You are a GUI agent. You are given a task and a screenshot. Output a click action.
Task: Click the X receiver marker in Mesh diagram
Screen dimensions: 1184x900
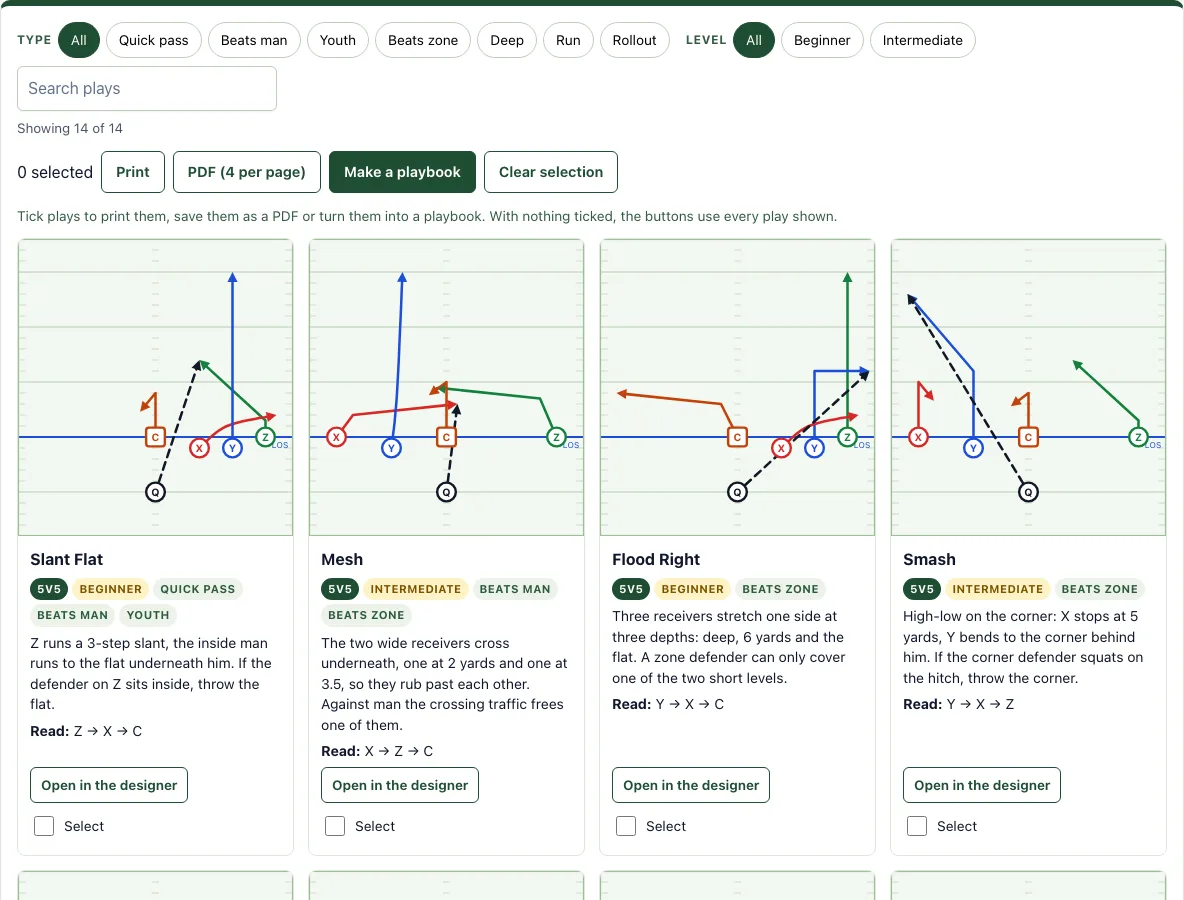coord(336,437)
